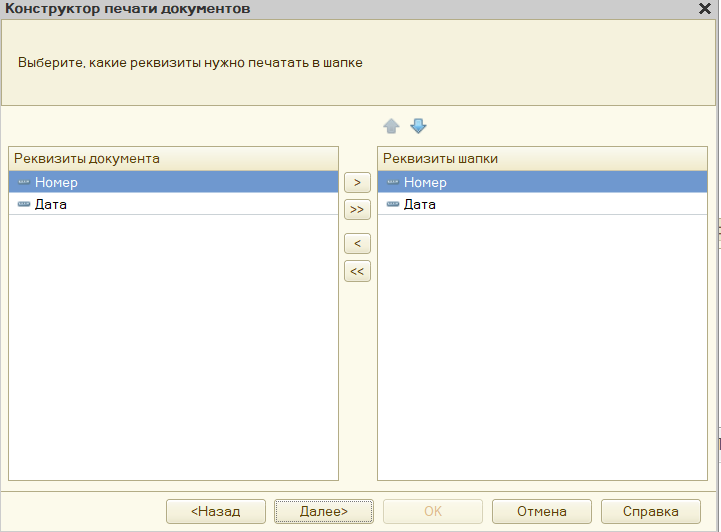
Task: Go back with the <Назад button
Action: coord(216,511)
